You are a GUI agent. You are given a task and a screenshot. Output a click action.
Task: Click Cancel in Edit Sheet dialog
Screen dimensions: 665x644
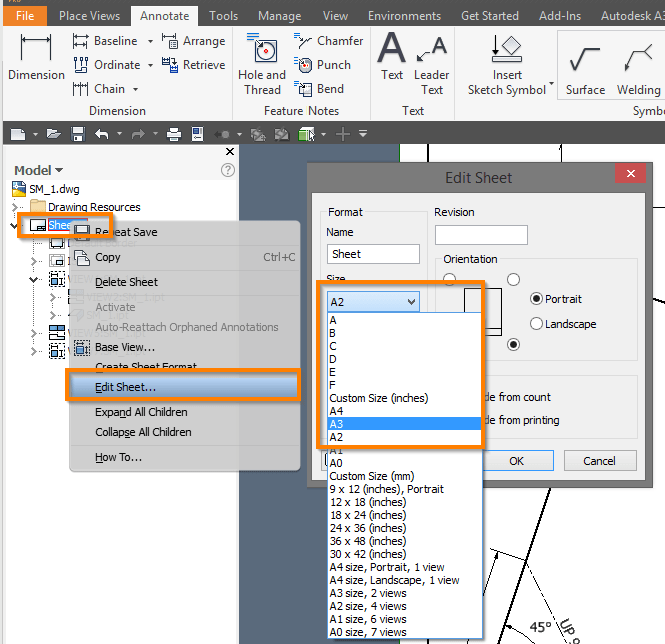[x=599, y=461]
